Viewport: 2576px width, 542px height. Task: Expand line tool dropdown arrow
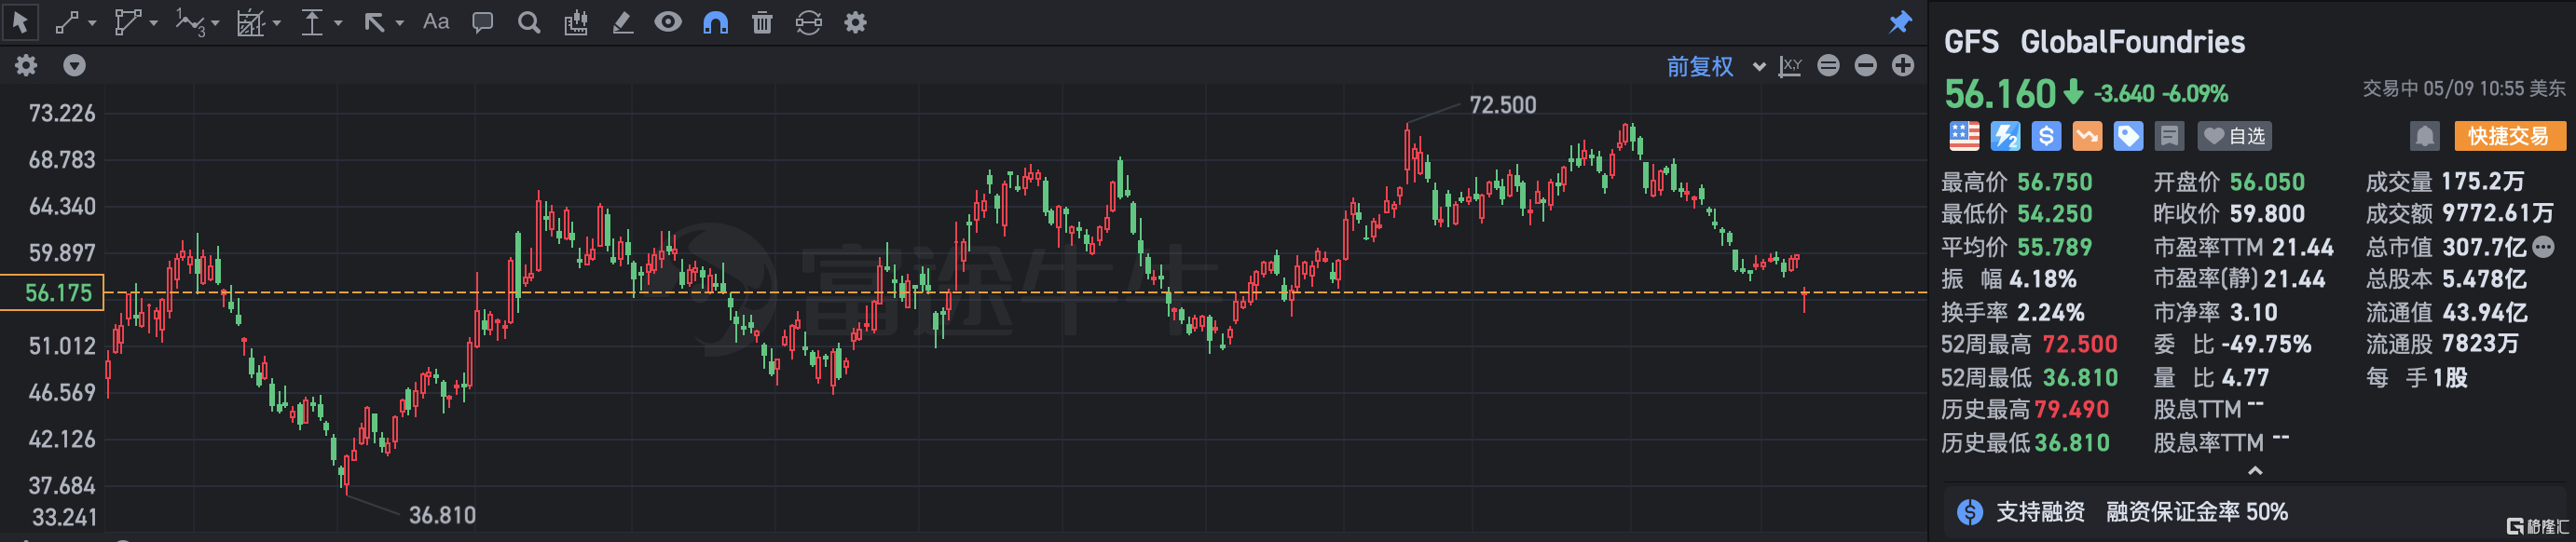[92, 22]
